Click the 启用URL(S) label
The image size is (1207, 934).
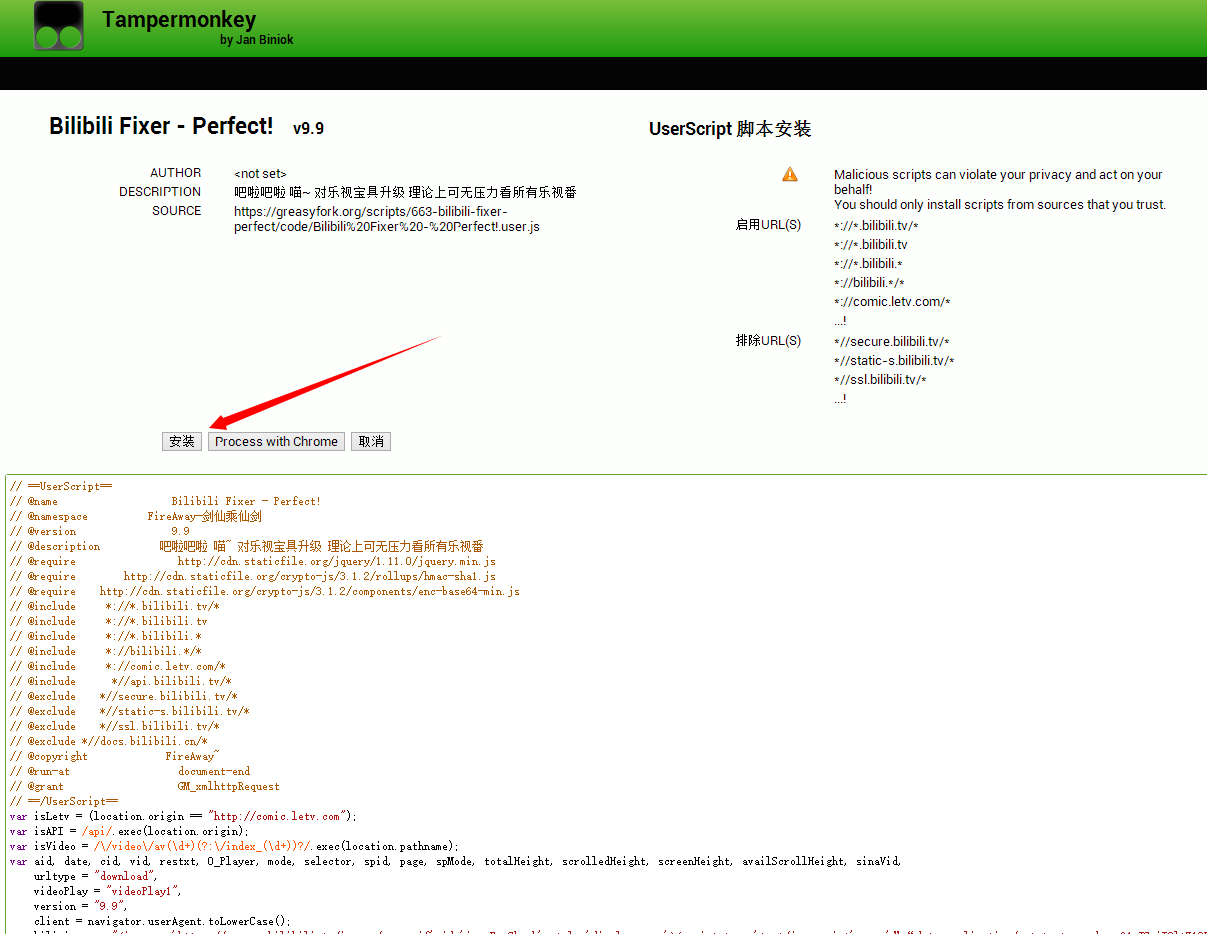768,225
